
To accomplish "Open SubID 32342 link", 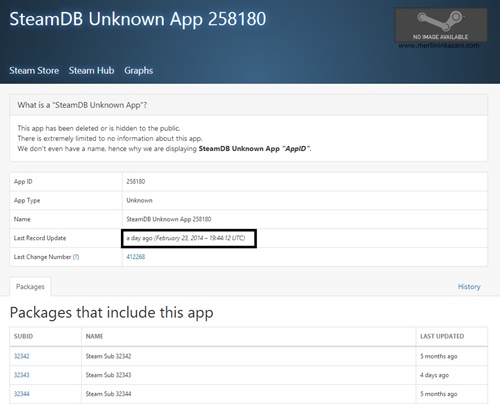I will click(22, 356).
